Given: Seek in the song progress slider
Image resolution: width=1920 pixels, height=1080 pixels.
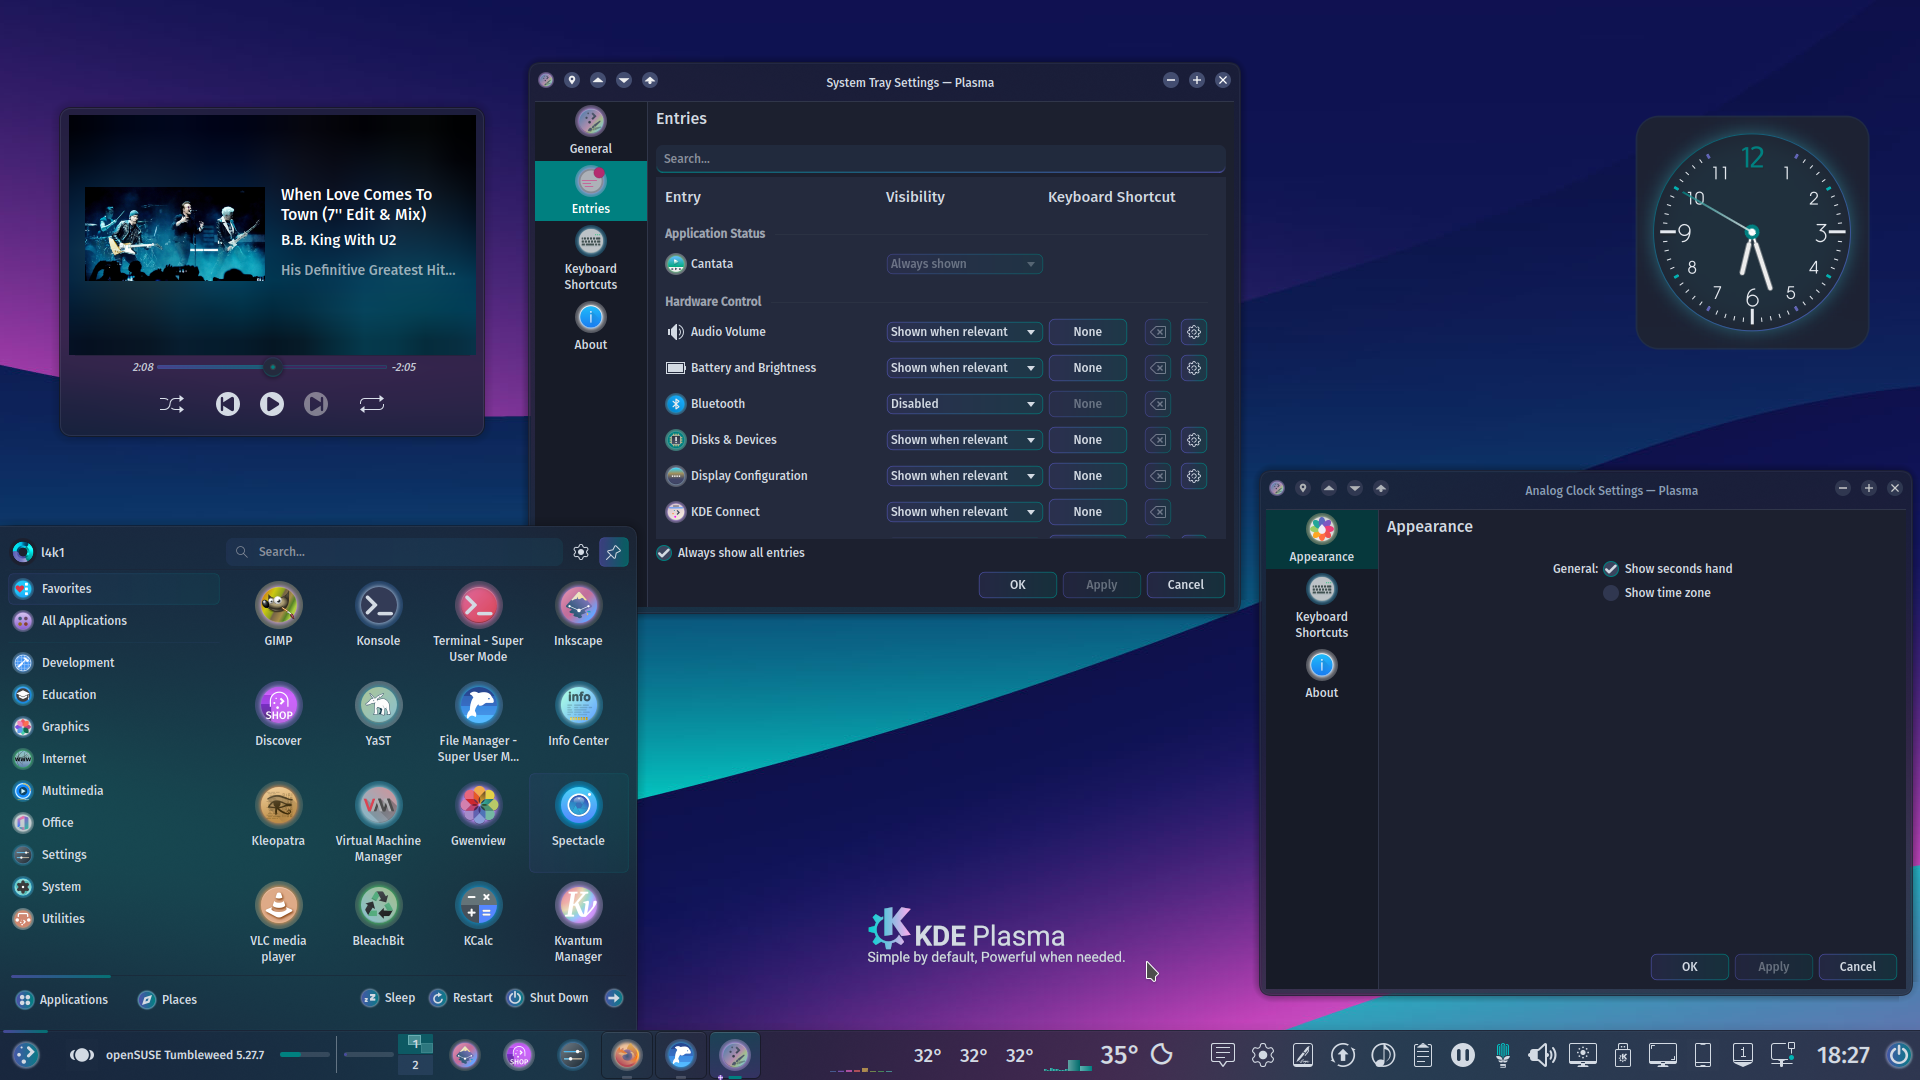Looking at the screenshot, I should pos(272,367).
